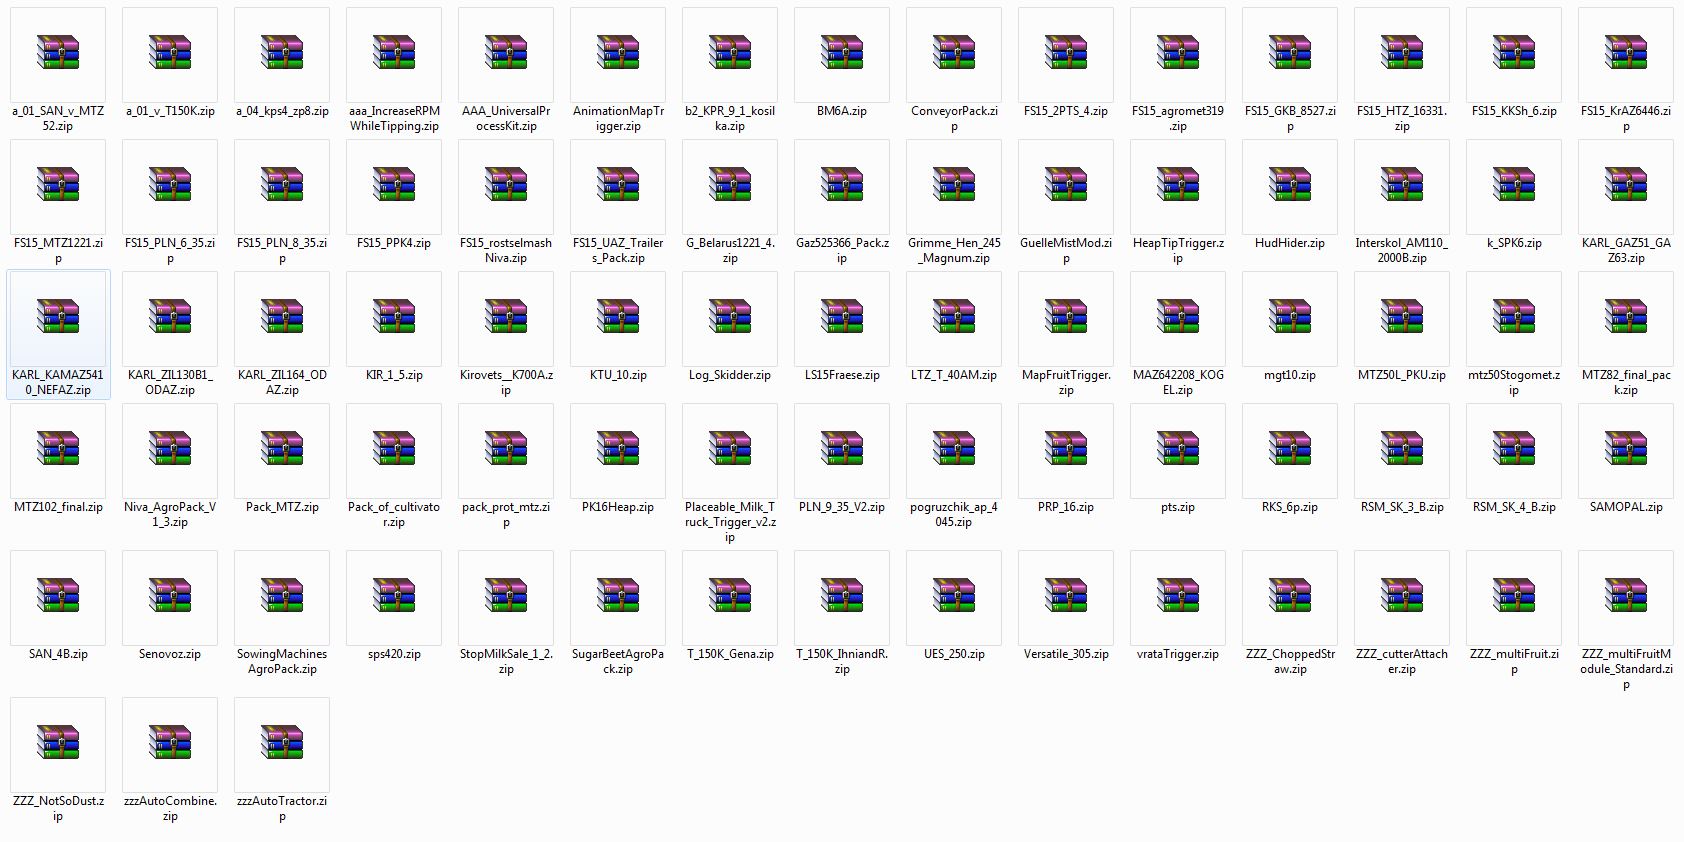Click the b2_KPR_9_1_kosilka.zip file name
Viewport: 1684px width, 842px height.
pyautogui.click(x=730, y=119)
